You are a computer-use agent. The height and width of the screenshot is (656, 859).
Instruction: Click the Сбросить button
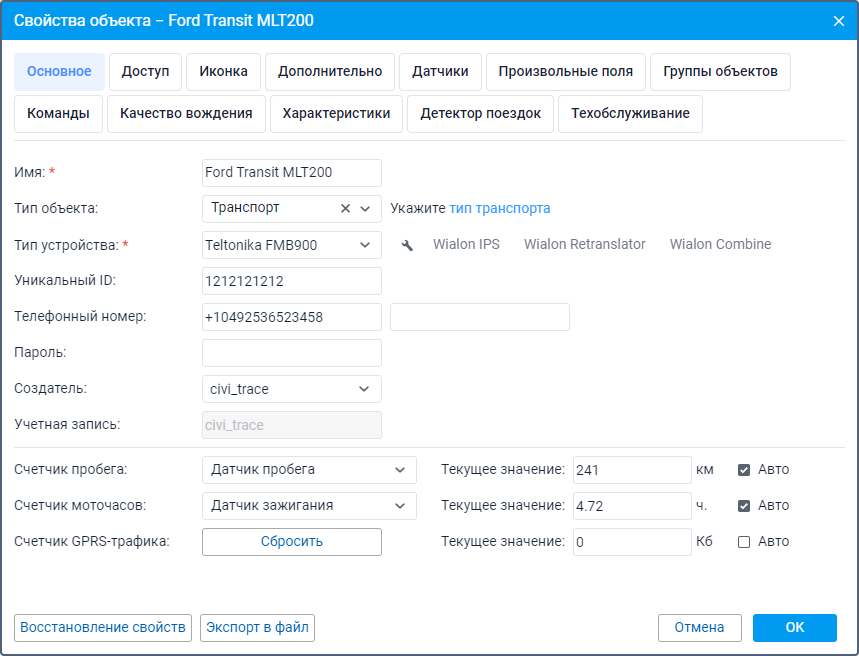(x=292, y=542)
